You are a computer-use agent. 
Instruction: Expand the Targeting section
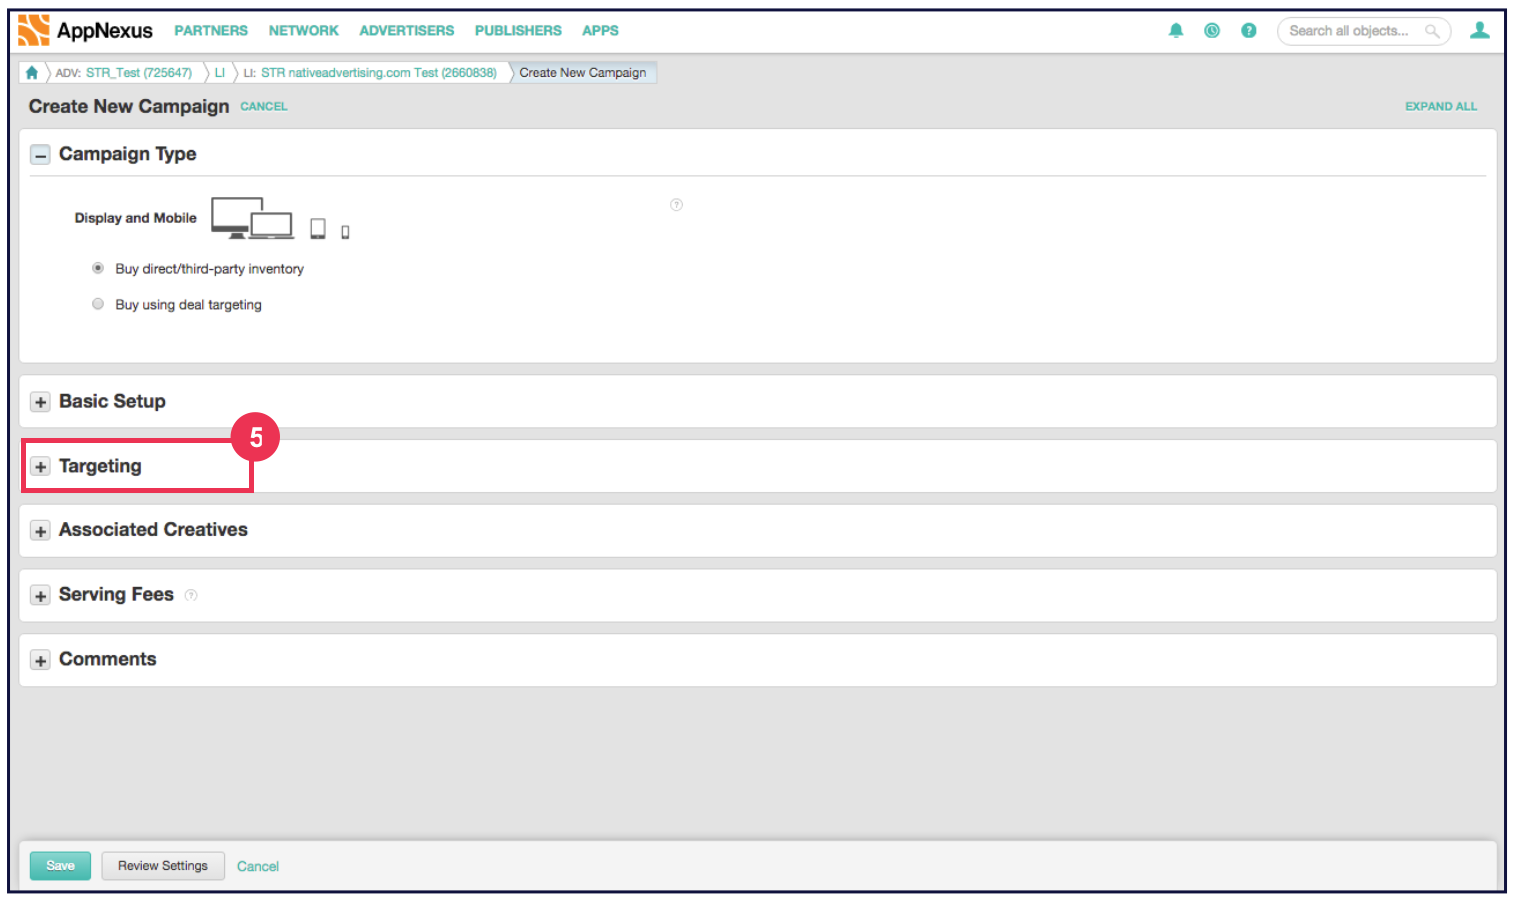[x=40, y=467]
